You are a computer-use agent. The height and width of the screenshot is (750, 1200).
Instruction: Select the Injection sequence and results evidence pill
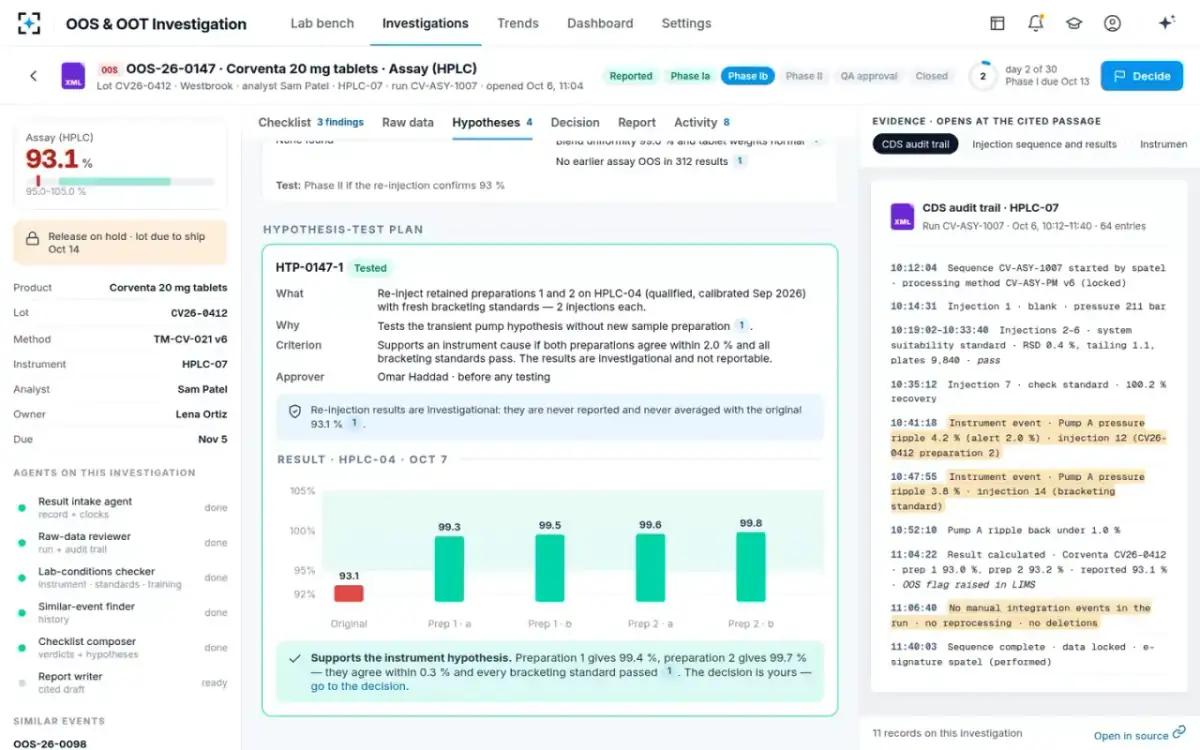(1044, 144)
